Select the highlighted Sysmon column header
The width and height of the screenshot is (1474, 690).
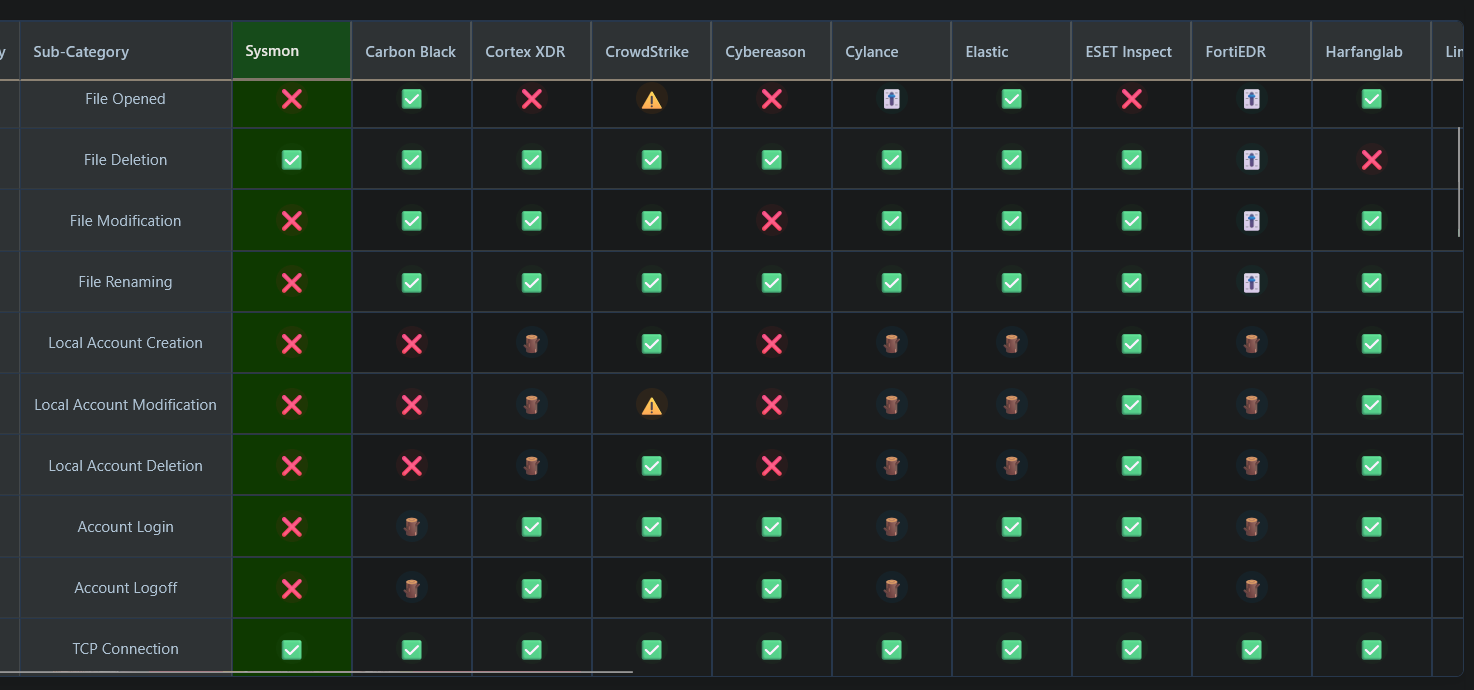(x=292, y=51)
